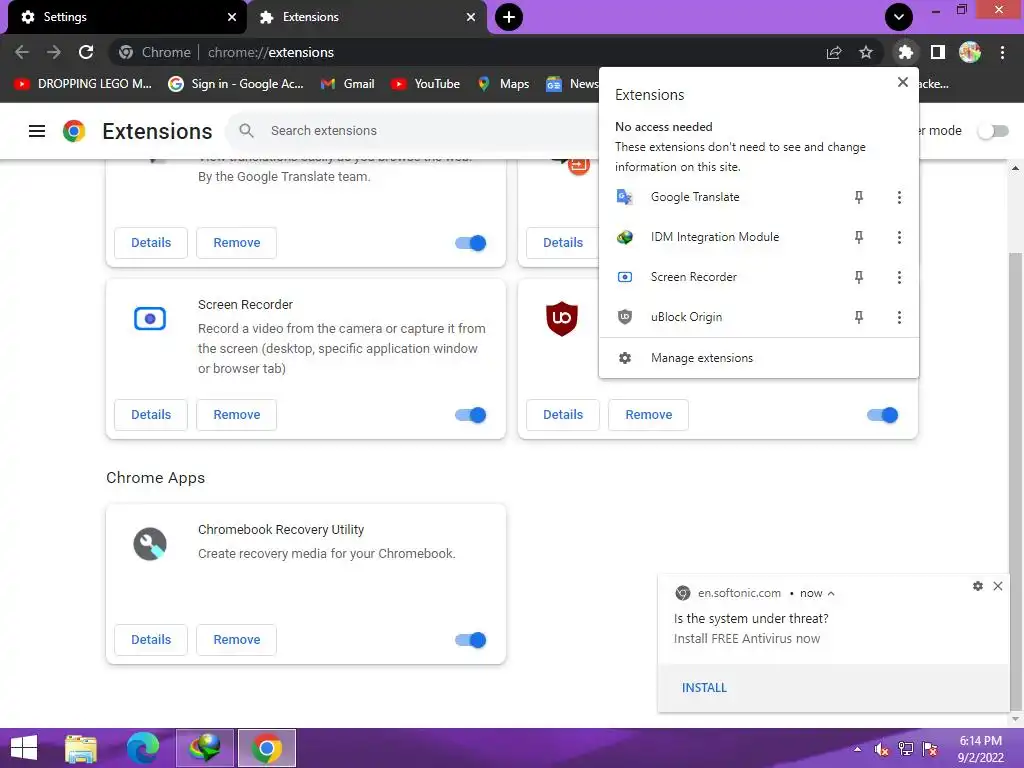The width and height of the screenshot is (1024, 768).
Task: Open Internet Download Manager taskbar icon
Action: pos(204,748)
